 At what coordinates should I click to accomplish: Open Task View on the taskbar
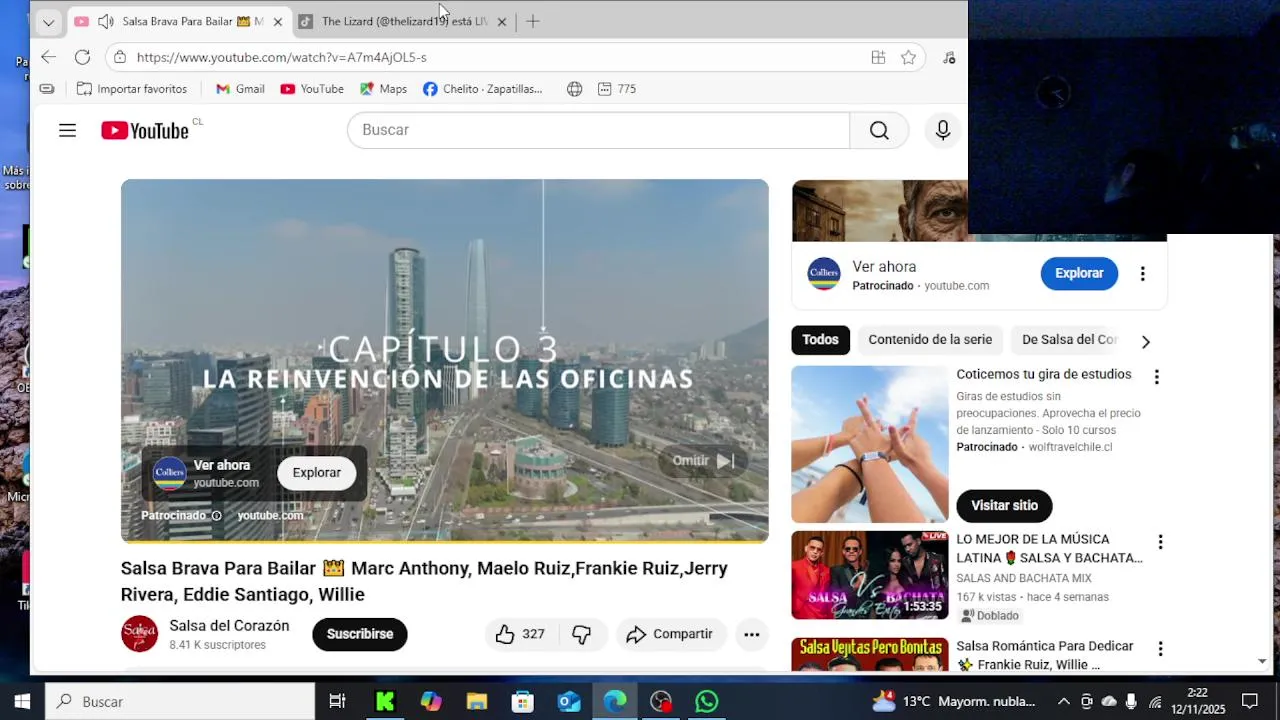(x=337, y=702)
